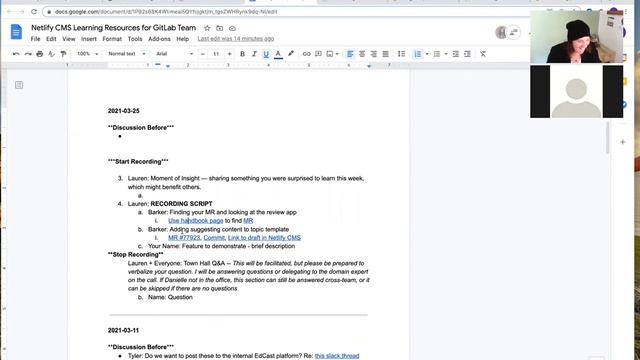The image size is (640, 360).
Task: Open the last edit history link
Action: pos(236,39)
